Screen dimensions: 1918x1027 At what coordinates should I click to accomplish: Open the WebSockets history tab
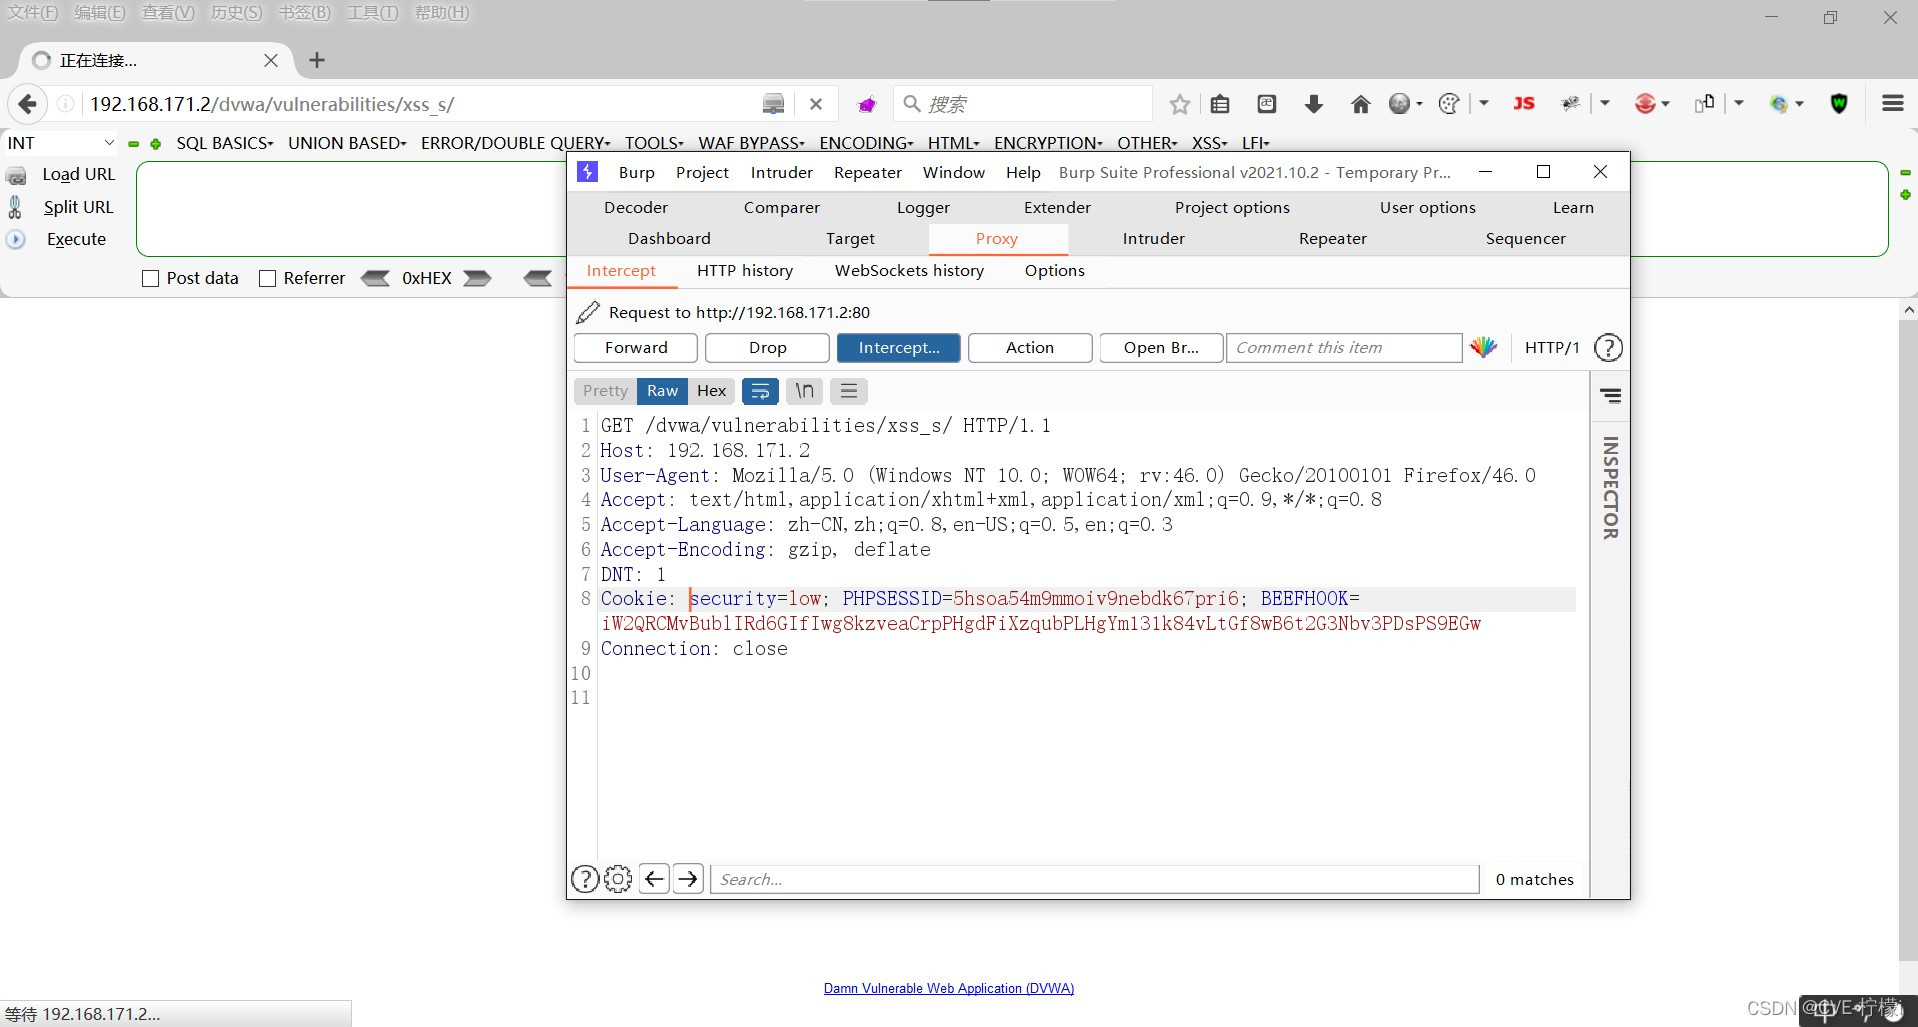pos(909,271)
